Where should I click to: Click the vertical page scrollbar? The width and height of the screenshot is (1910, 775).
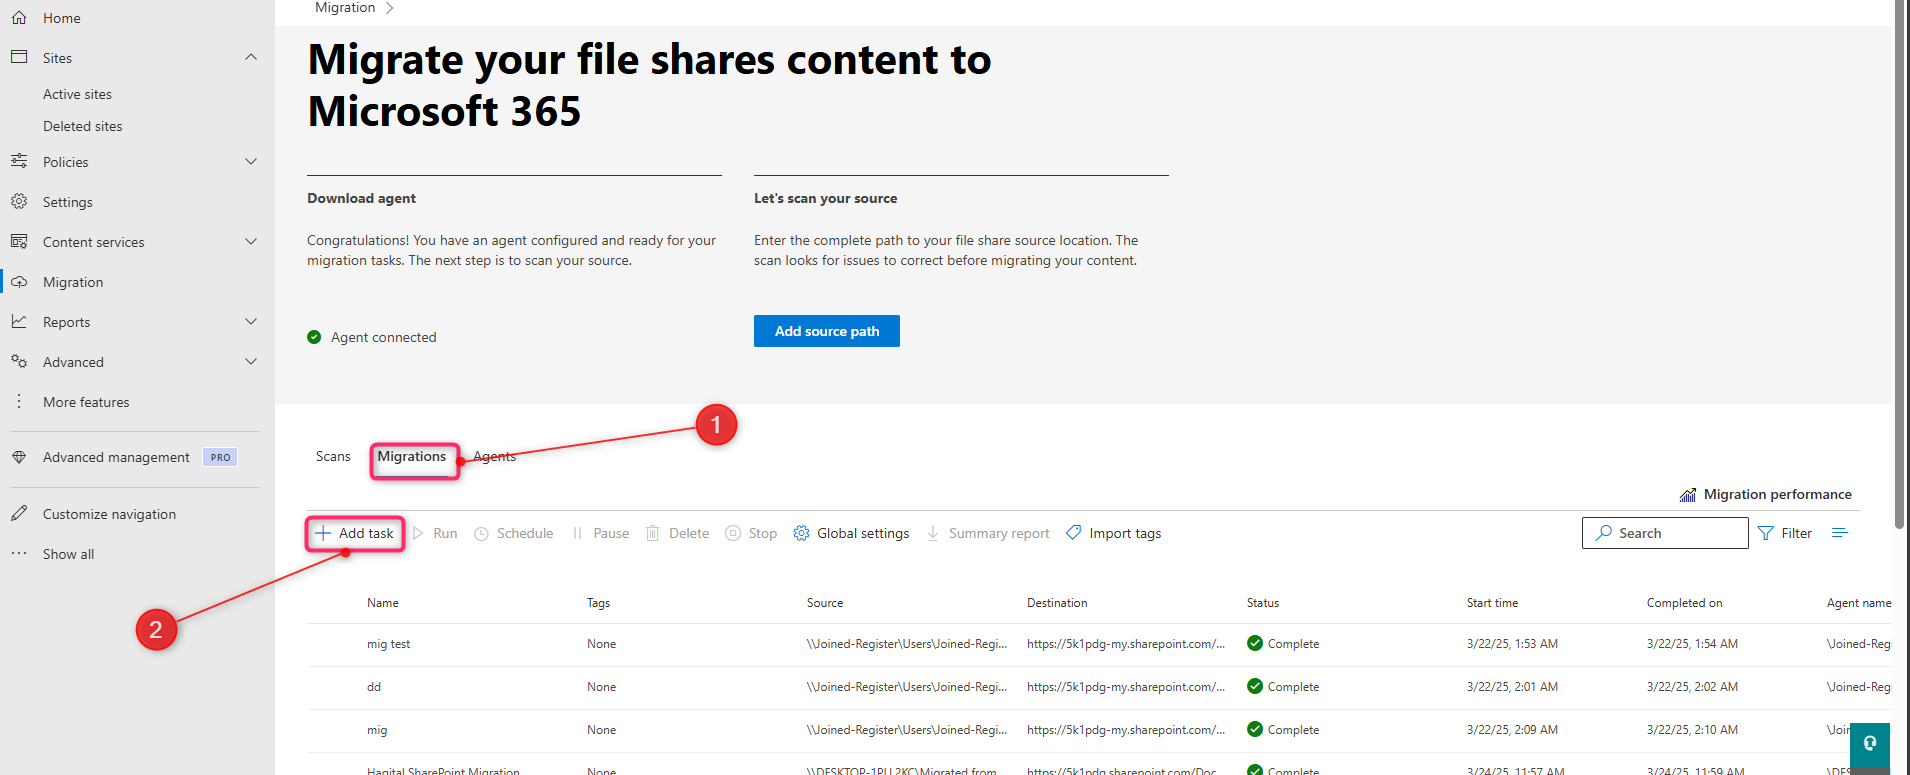coord(1900,265)
